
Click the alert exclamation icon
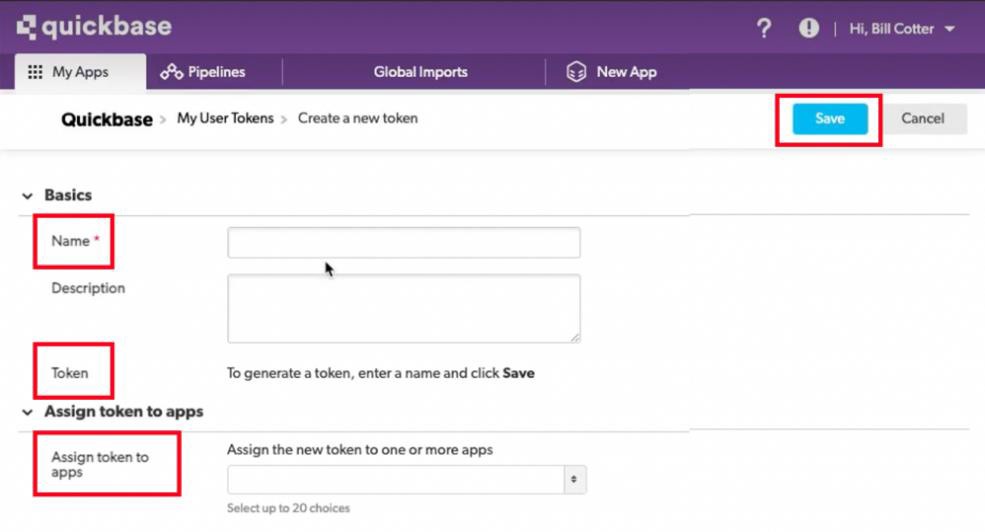tap(808, 29)
